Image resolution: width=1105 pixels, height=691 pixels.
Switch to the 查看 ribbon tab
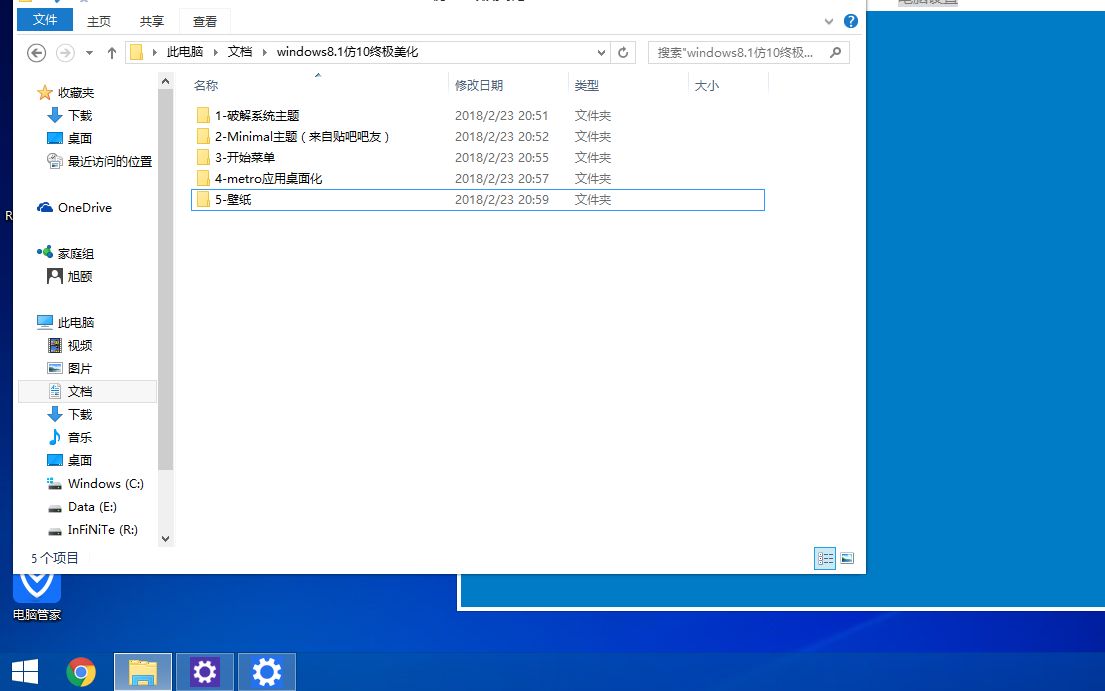204,21
